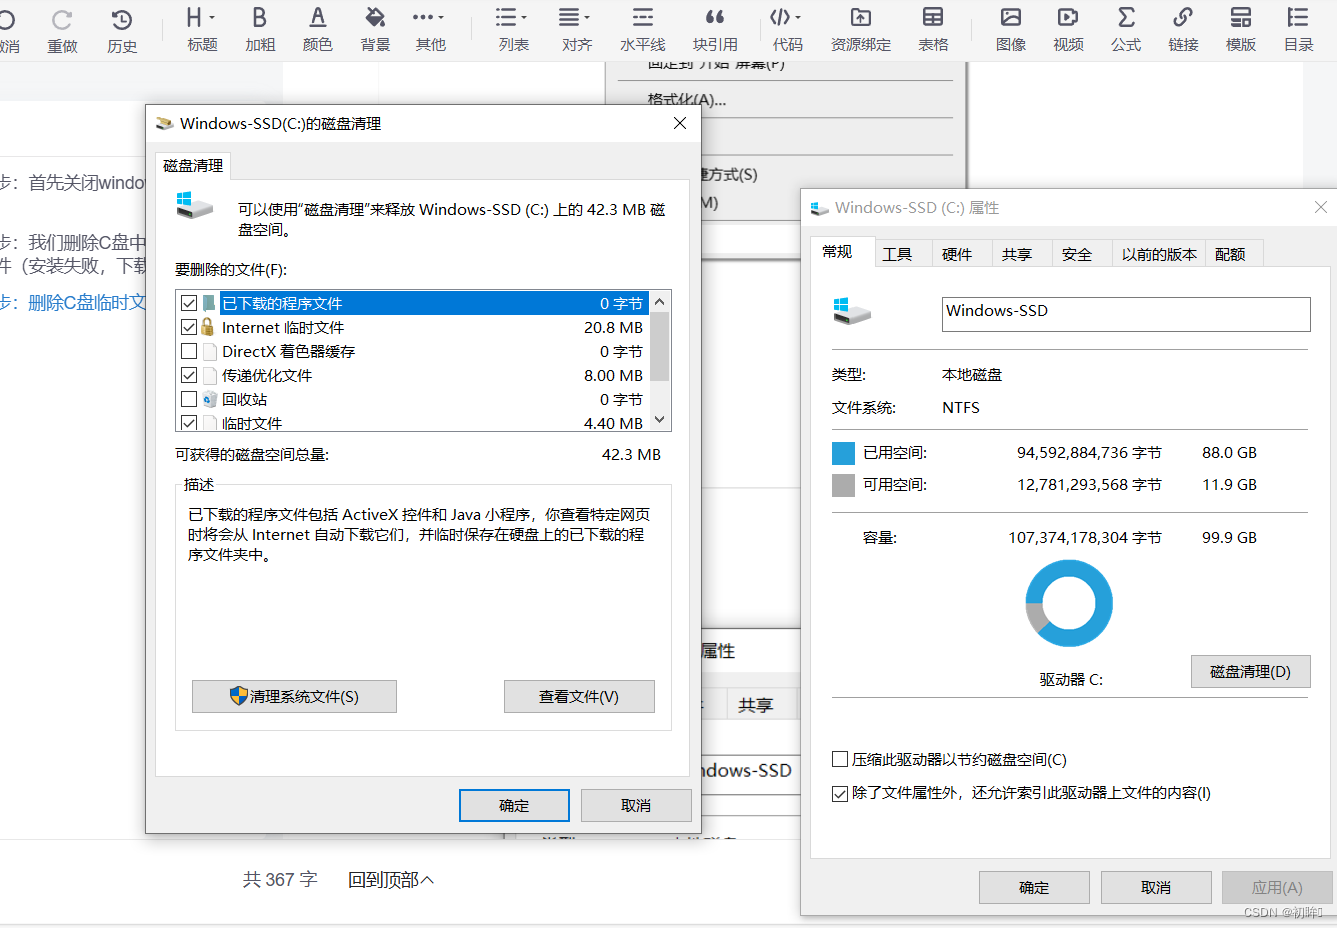The width and height of the screenshot is (1337, 928).
Task: Check DirectX 着色器缓存 checkbox
Action: pyautogui.click(x=189, y=351)
